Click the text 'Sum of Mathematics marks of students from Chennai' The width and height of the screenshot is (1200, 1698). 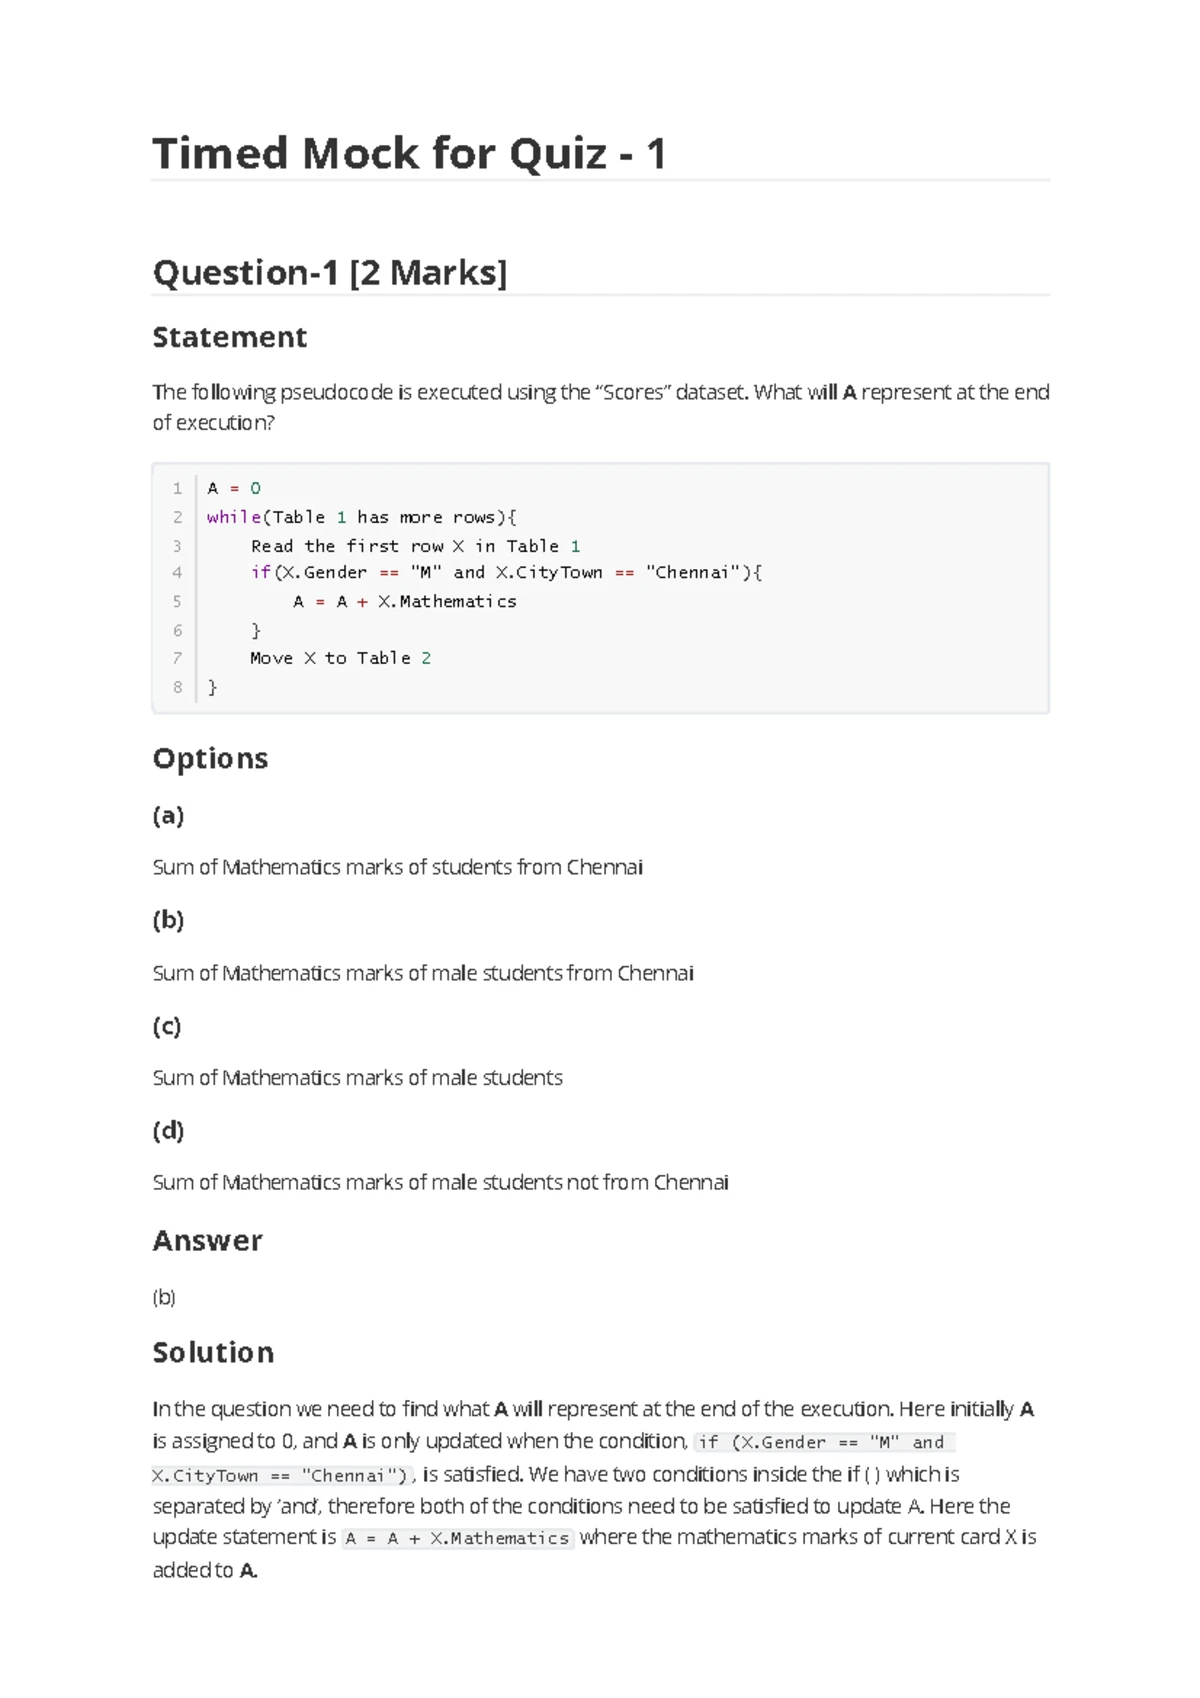tap(398, 867)
